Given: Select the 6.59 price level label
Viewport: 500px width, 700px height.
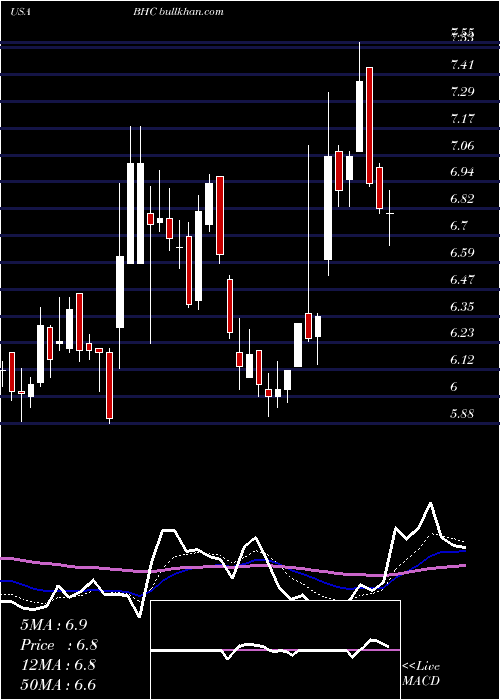Looking at the screenshot, I should tap(462, 253).
